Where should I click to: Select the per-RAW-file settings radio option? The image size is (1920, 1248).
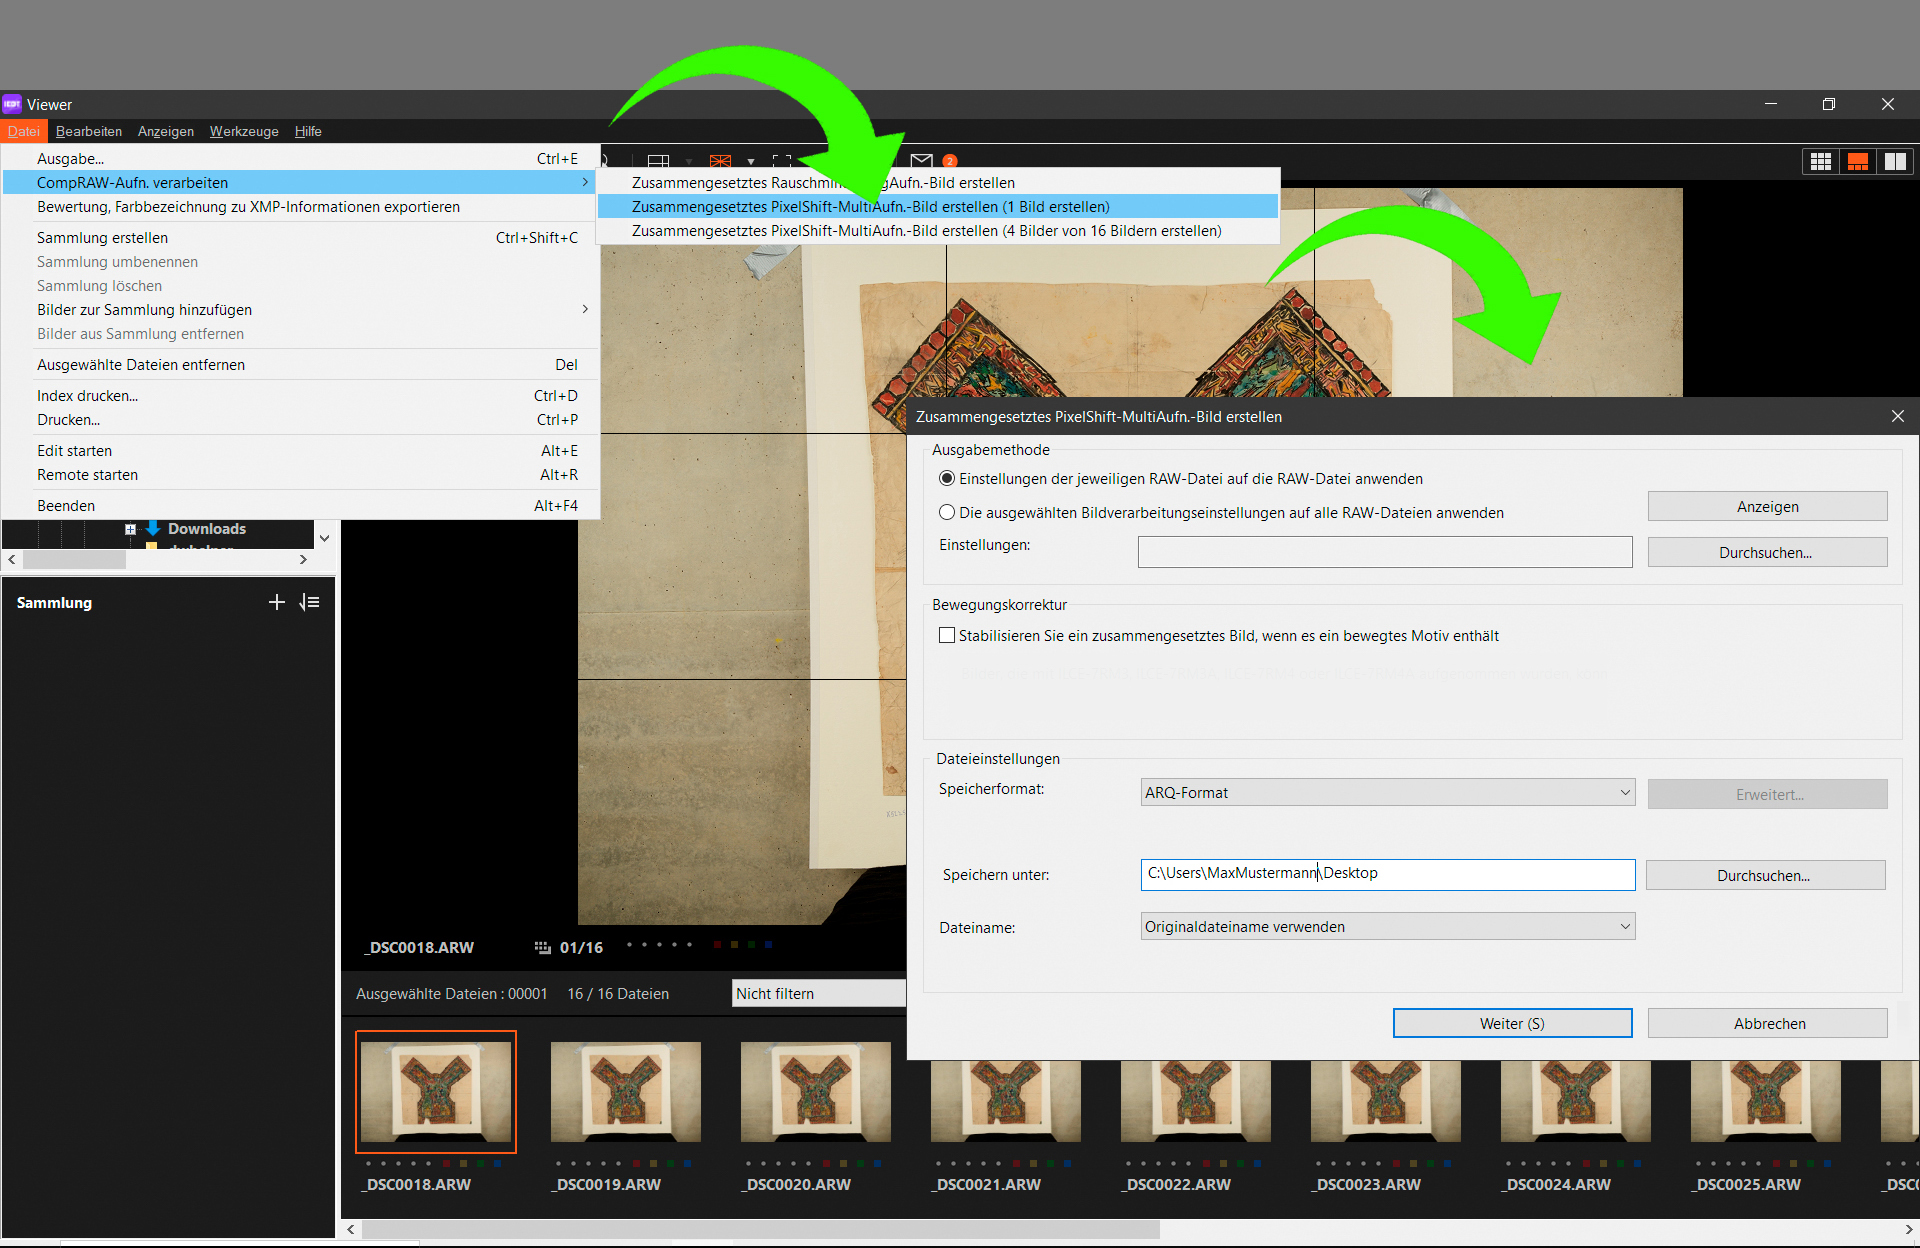[947, 478]
